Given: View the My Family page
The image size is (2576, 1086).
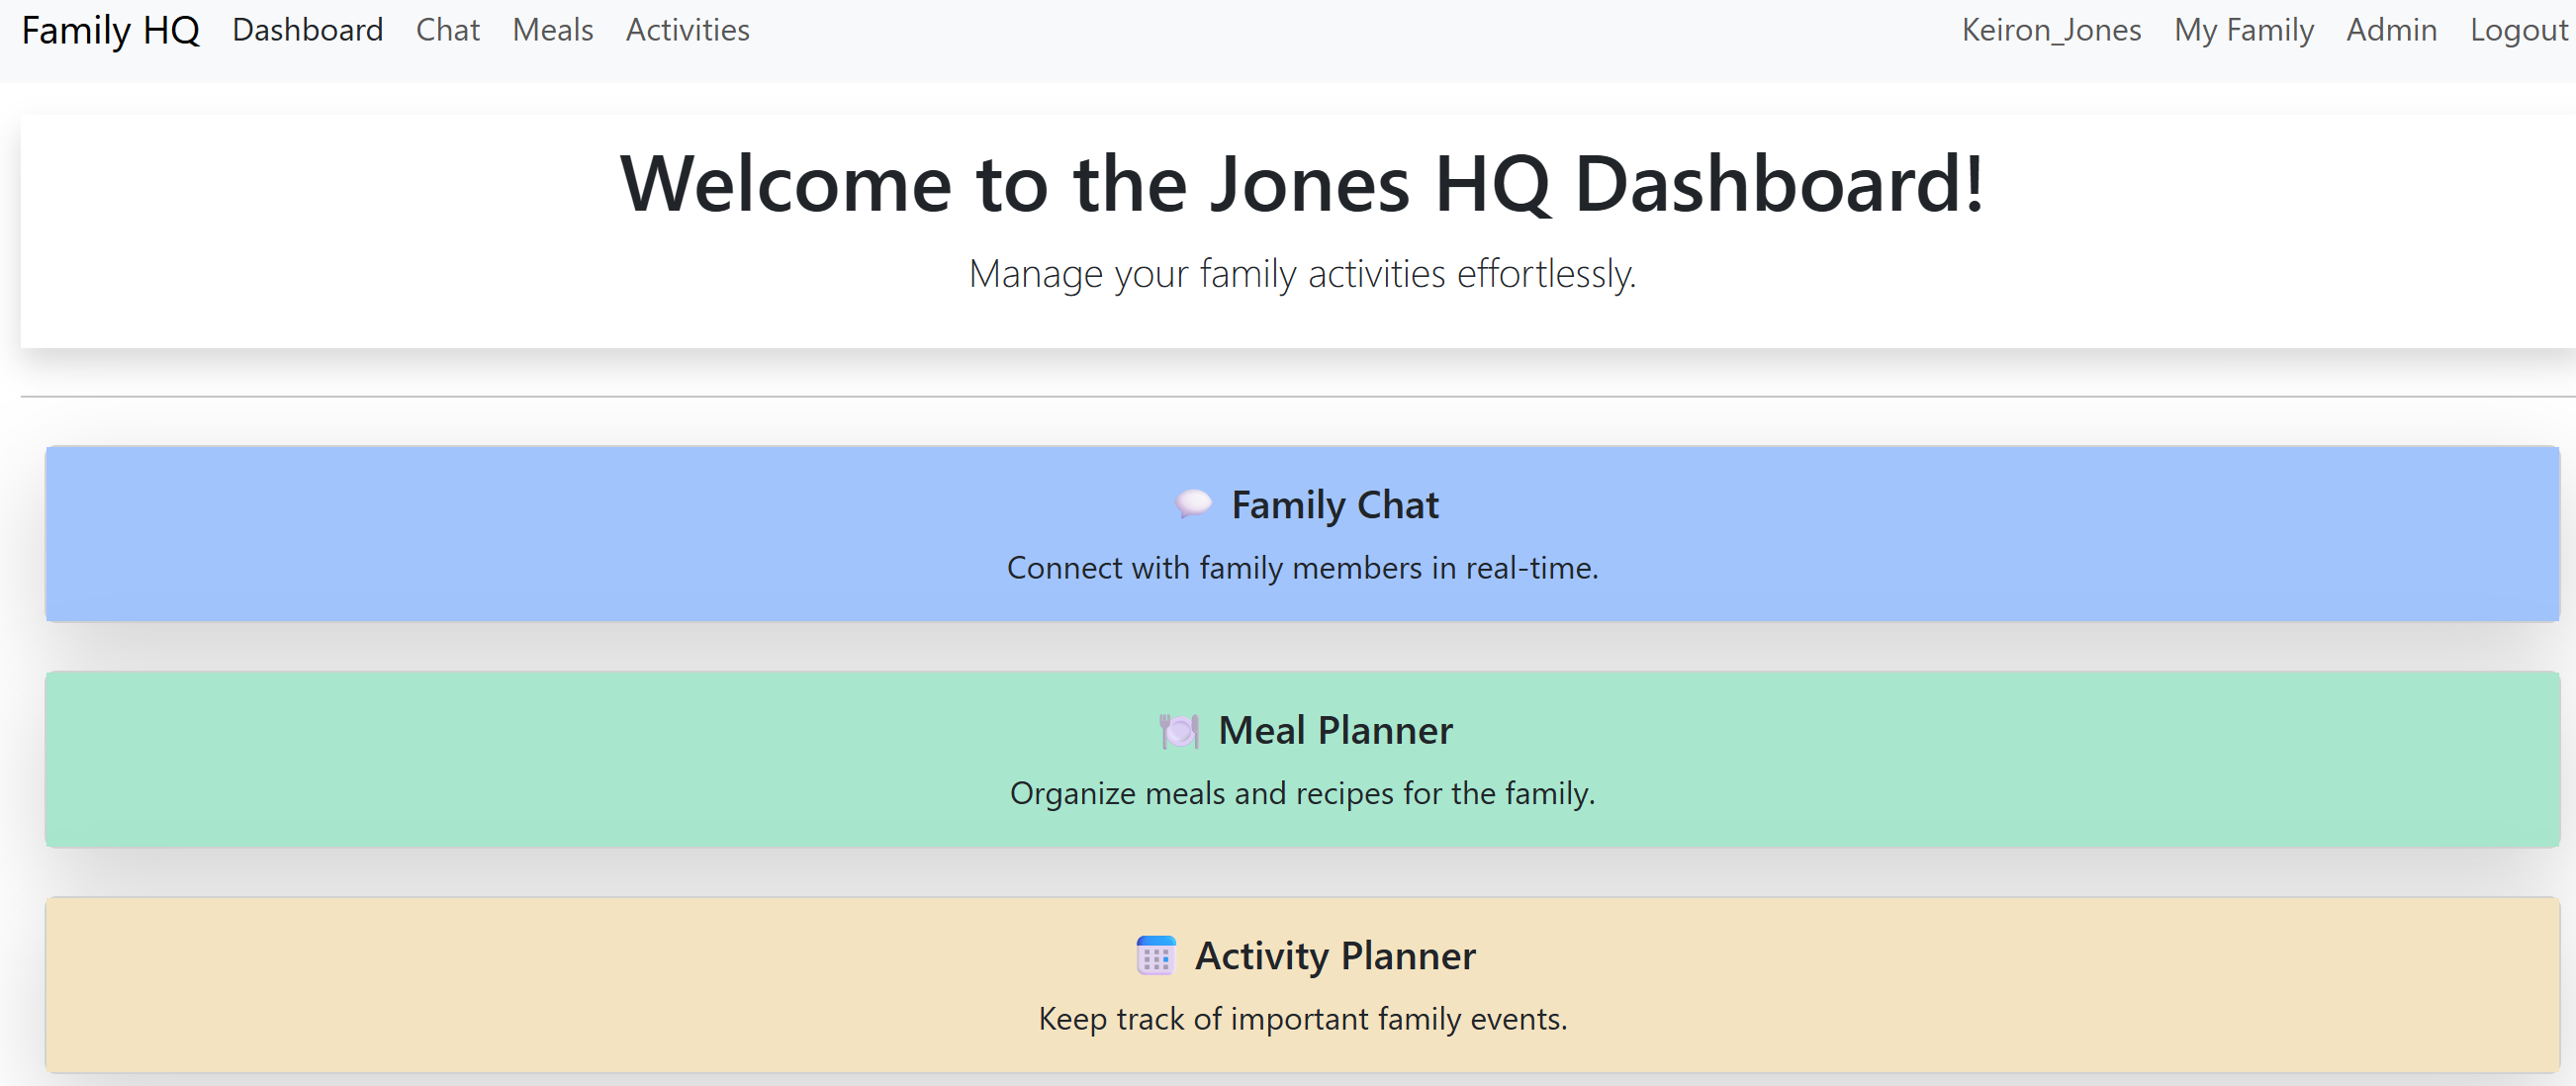Looking at the screenshot, I should click(2243, 30).
